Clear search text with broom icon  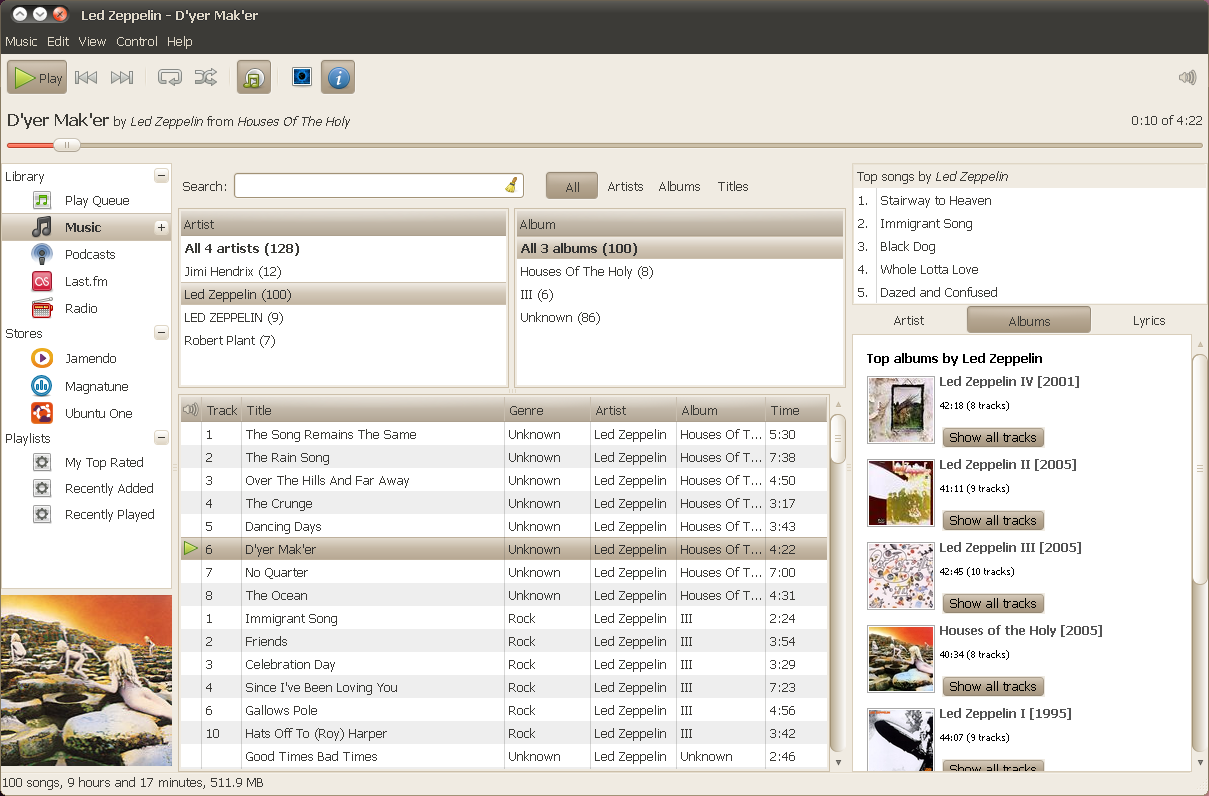pos(511,185)
